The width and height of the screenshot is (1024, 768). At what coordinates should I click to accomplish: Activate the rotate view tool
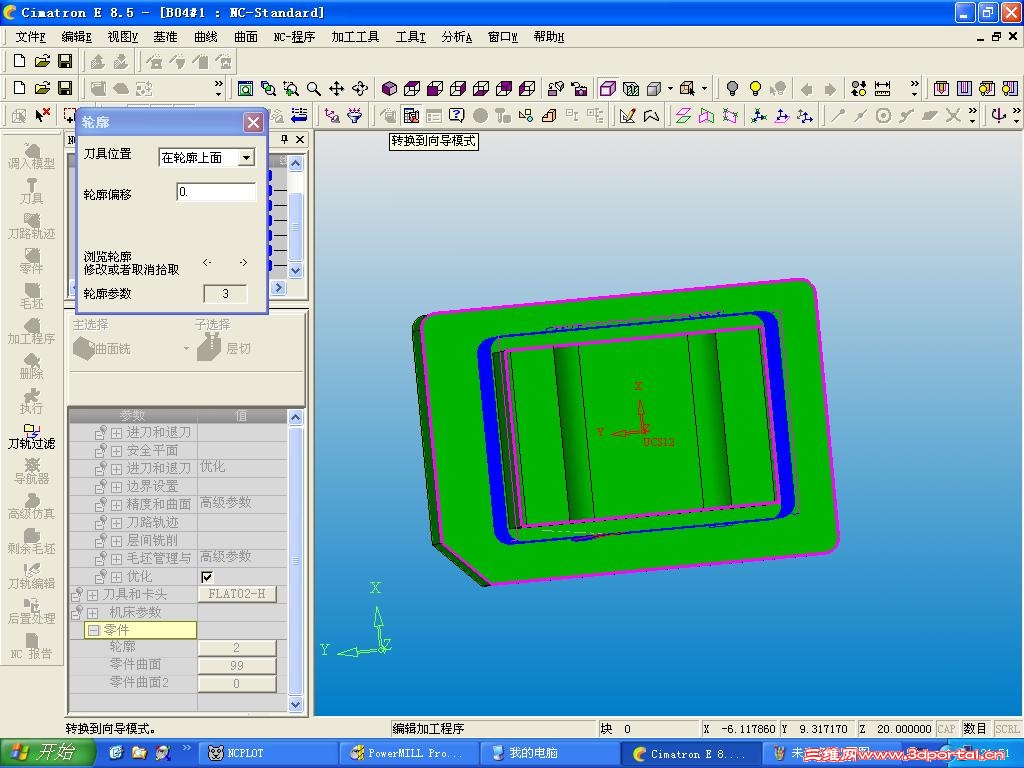[x=359, y=88]
